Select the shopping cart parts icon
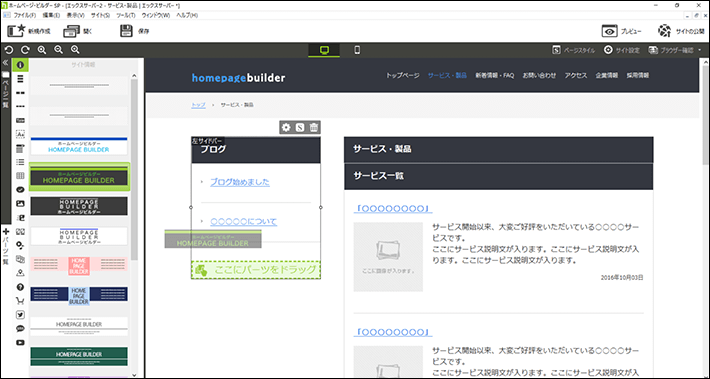This screenshot has width=710, height=379. 20,301
